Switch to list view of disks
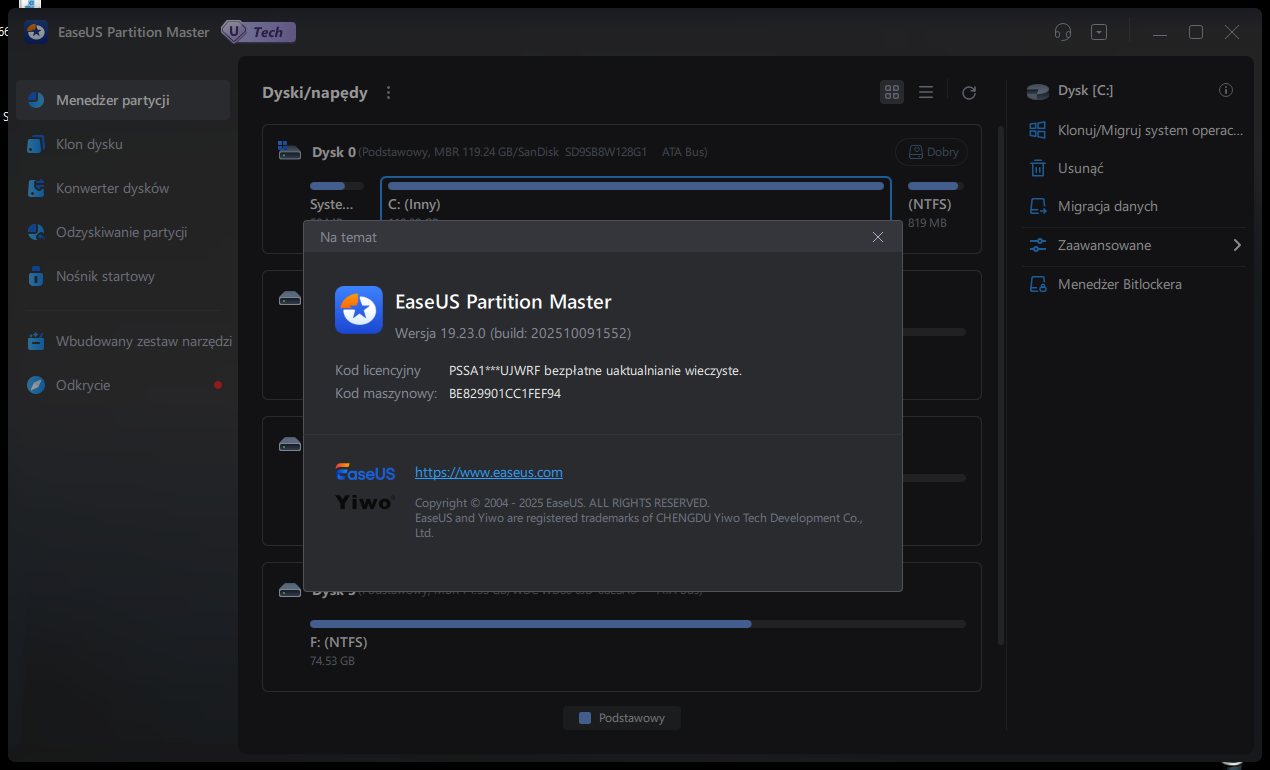The image size is (1270, 770). tap(926, 92)
